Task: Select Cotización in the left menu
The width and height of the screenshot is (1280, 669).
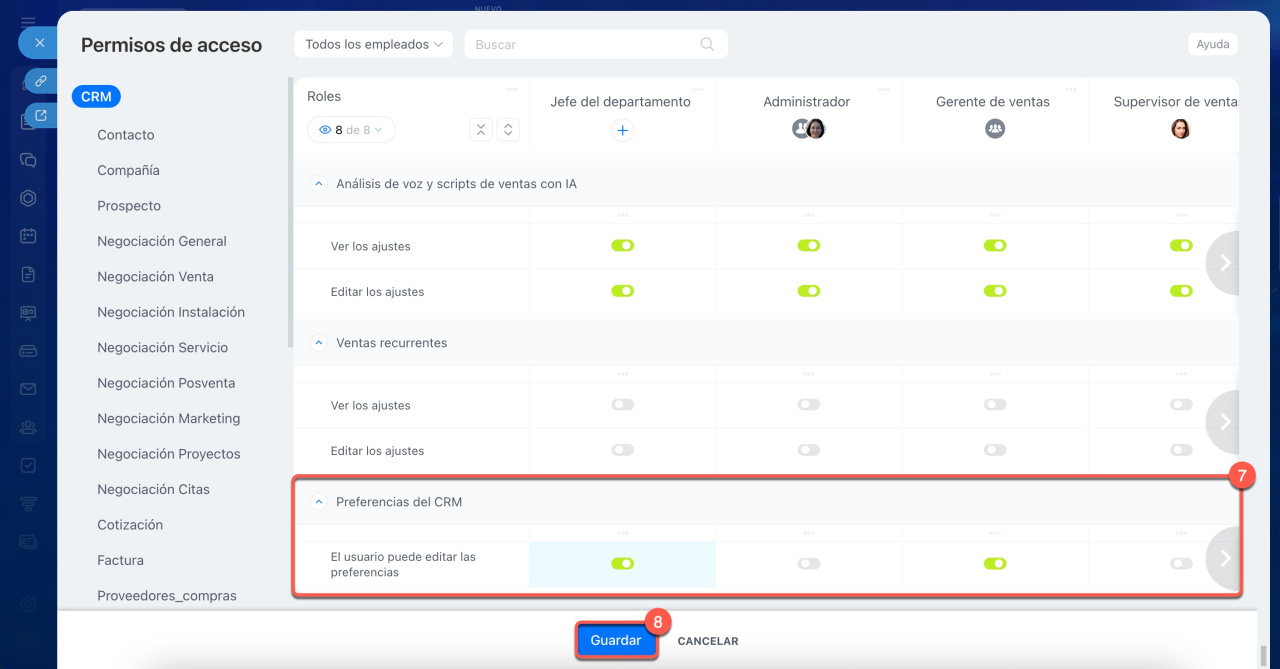Action: point(130,525)
